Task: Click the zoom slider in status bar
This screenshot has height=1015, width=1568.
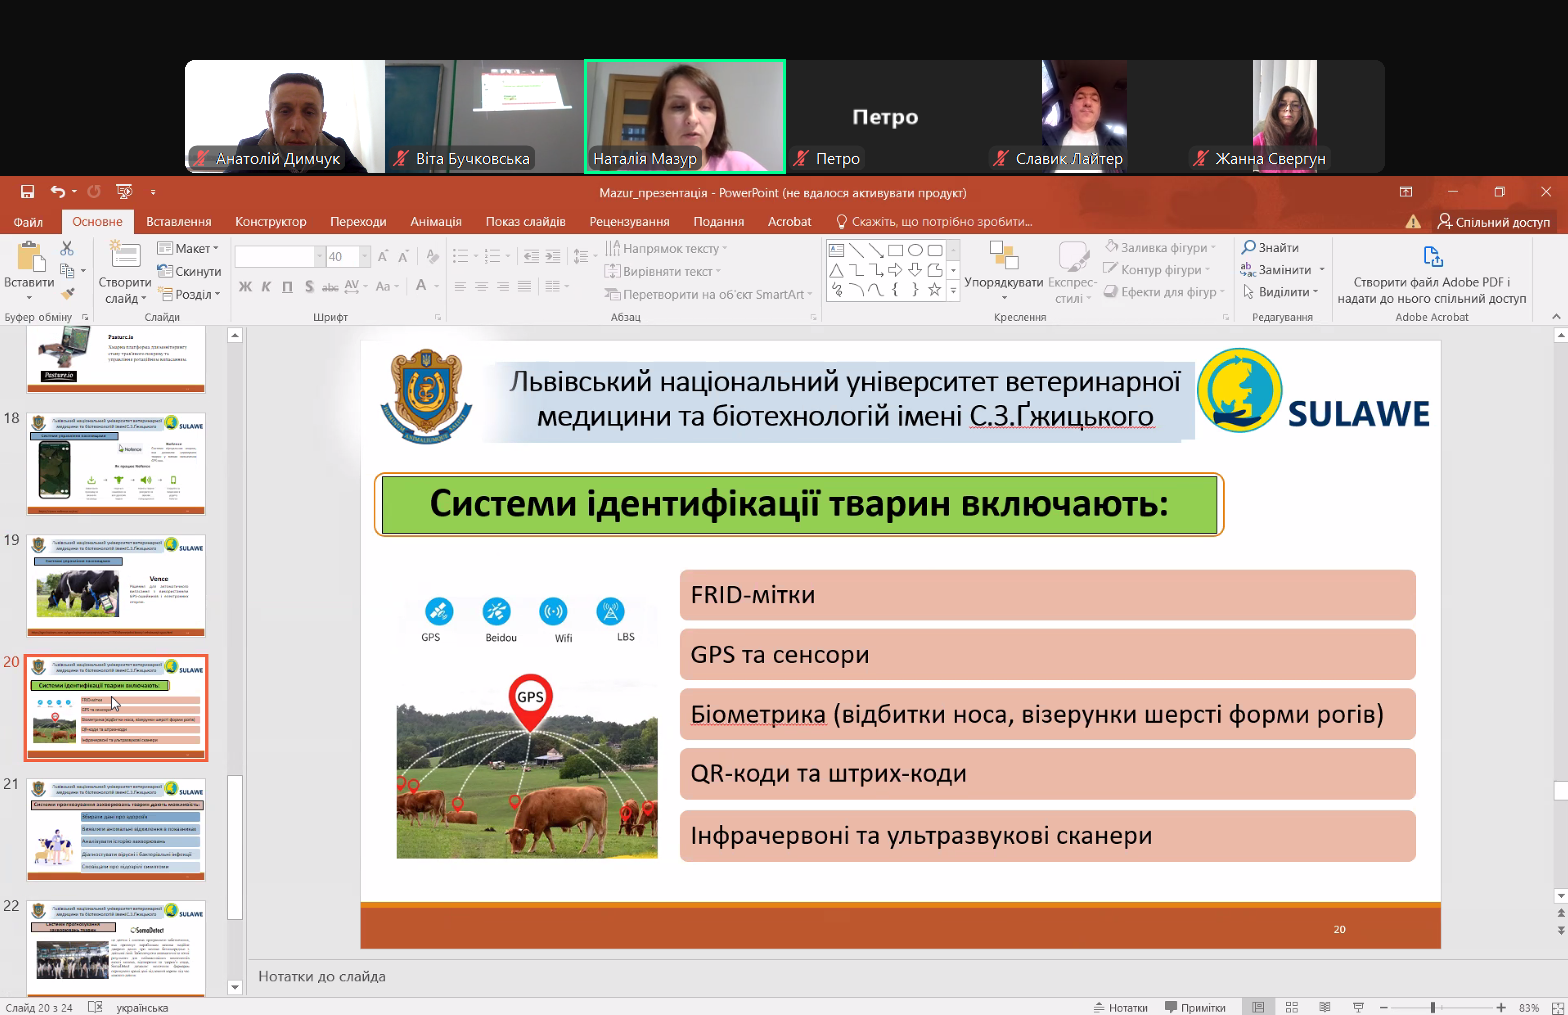Action: coord(1433,1007)
